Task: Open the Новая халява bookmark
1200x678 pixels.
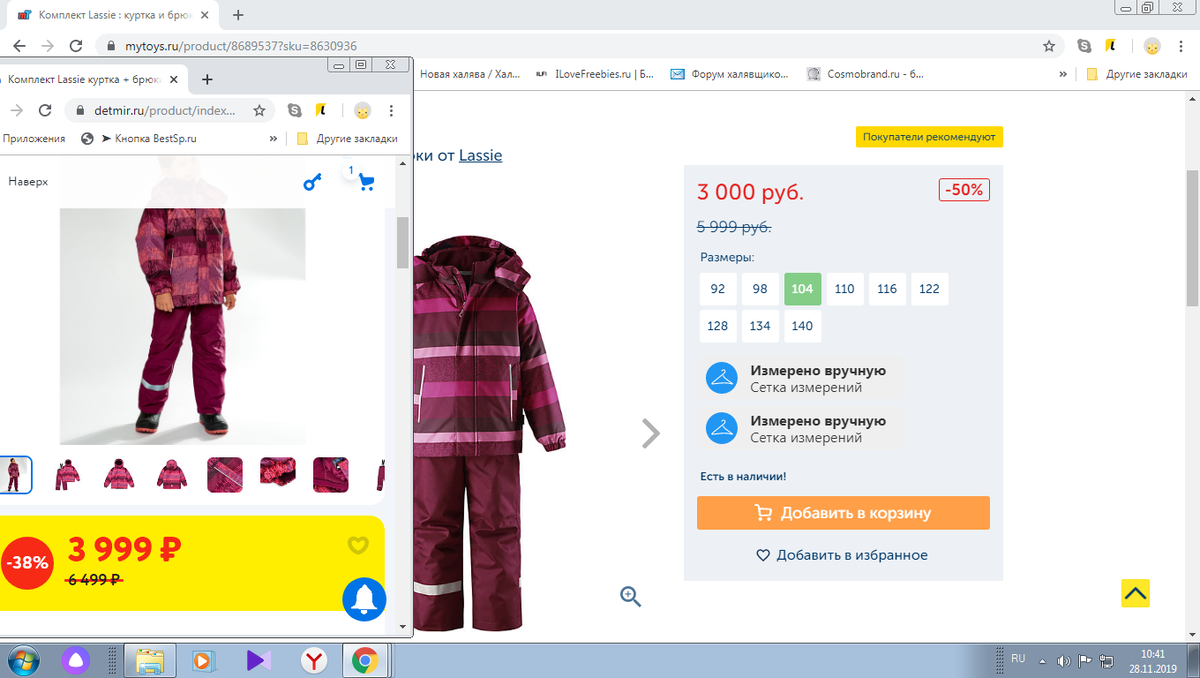Action: tap(469, 74)
